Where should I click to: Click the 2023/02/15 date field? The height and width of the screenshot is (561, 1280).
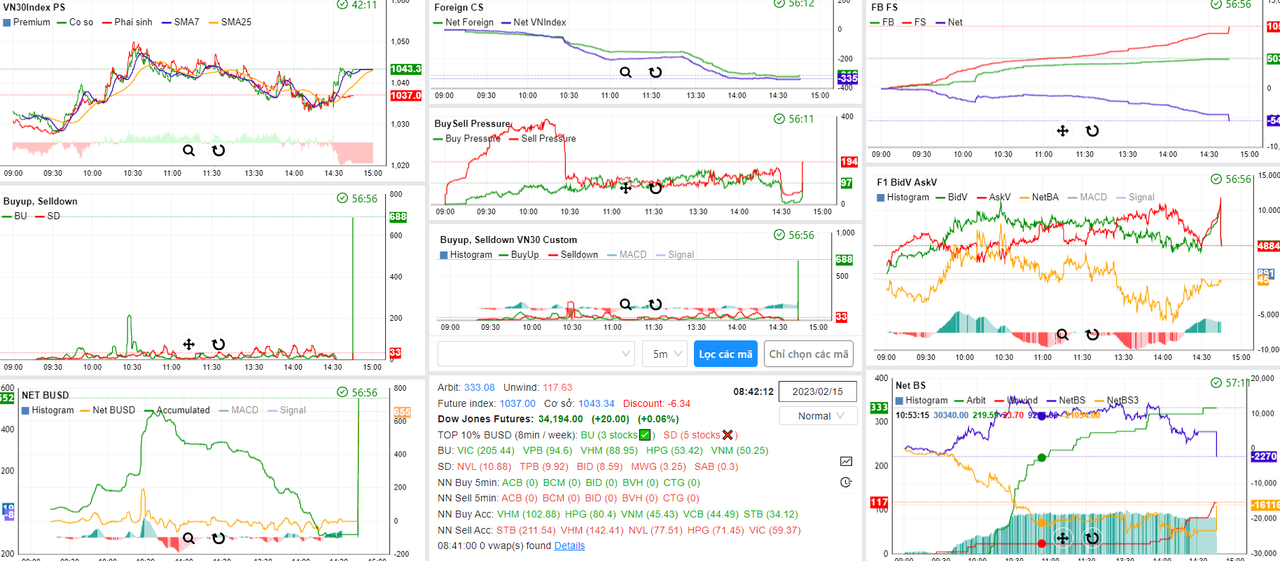[818, 391]
